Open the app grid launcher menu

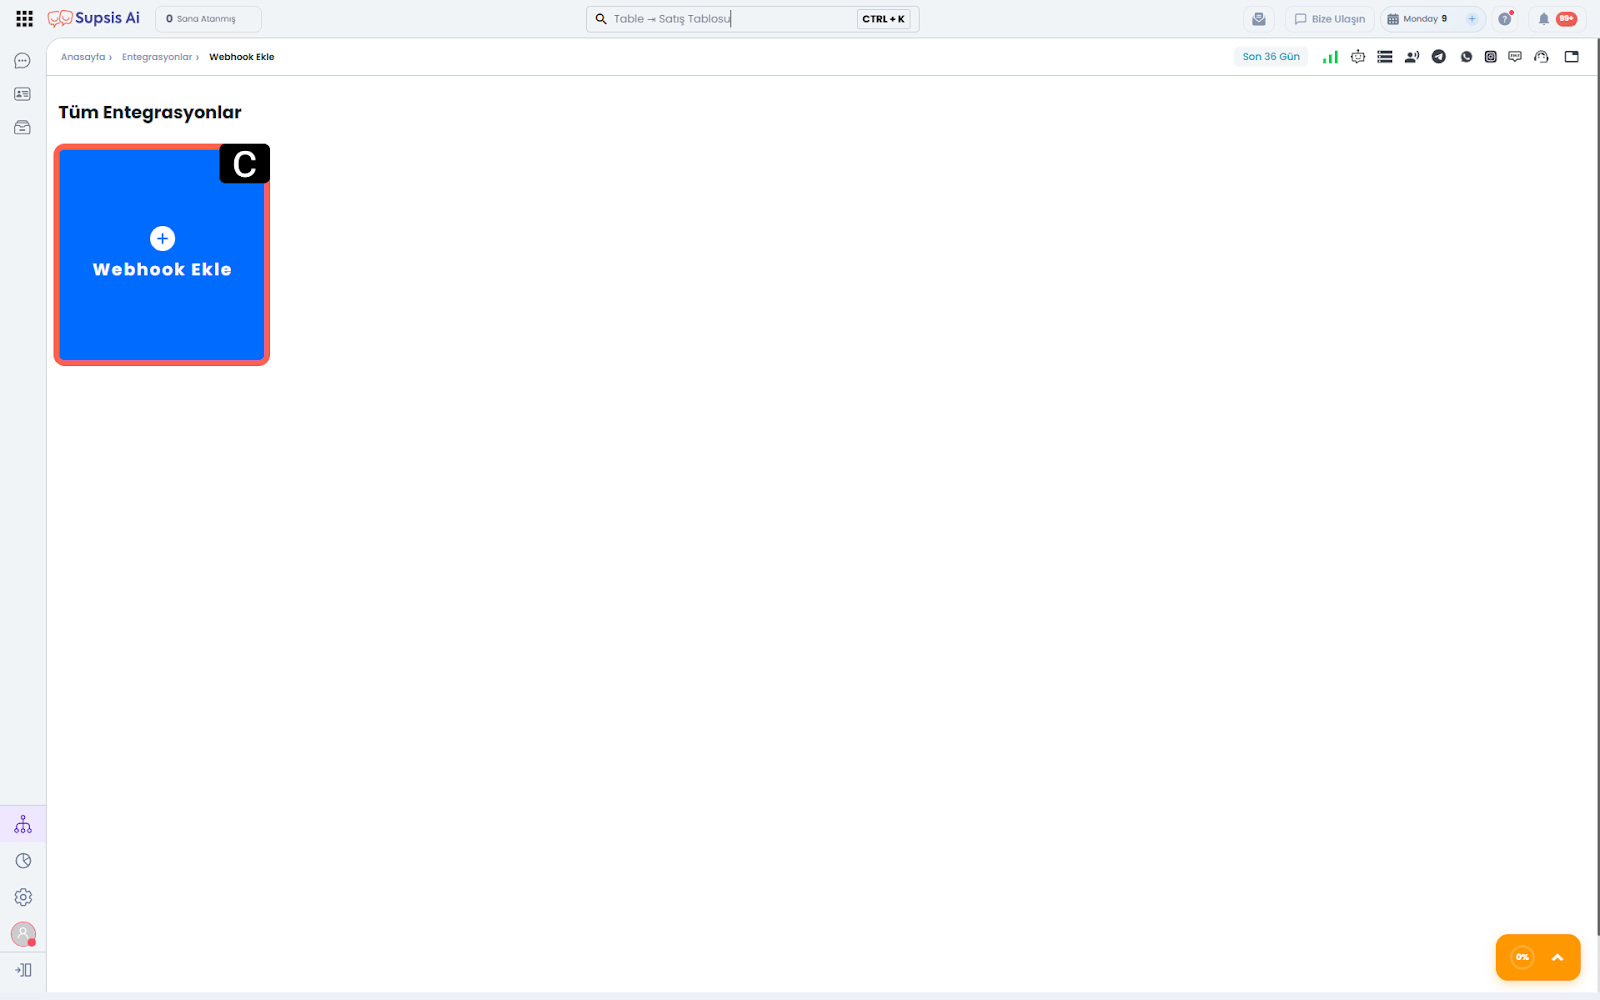[24, 19]
